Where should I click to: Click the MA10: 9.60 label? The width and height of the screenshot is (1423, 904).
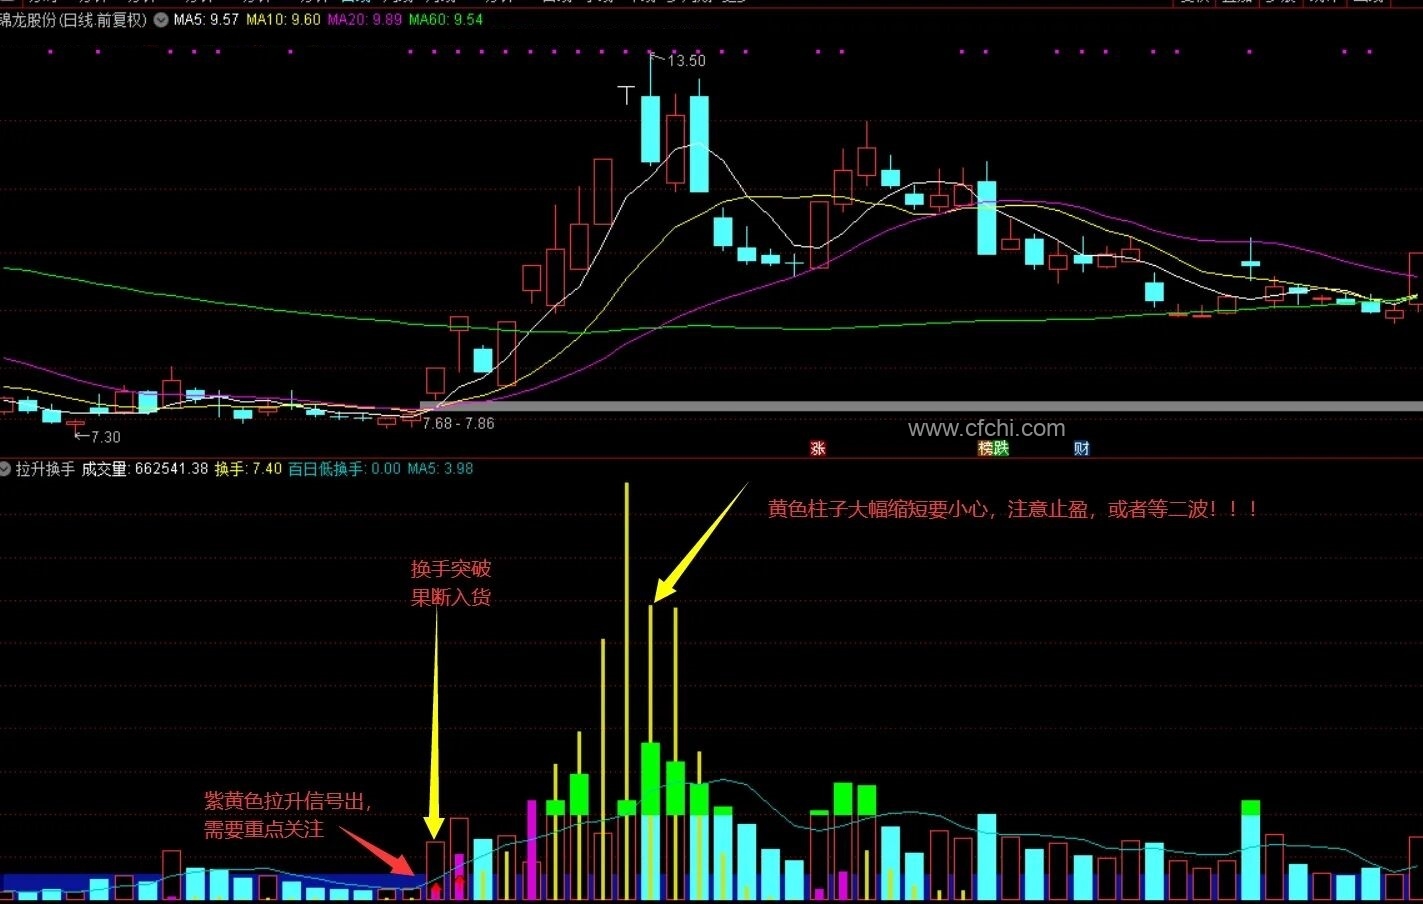coord(284,19)
